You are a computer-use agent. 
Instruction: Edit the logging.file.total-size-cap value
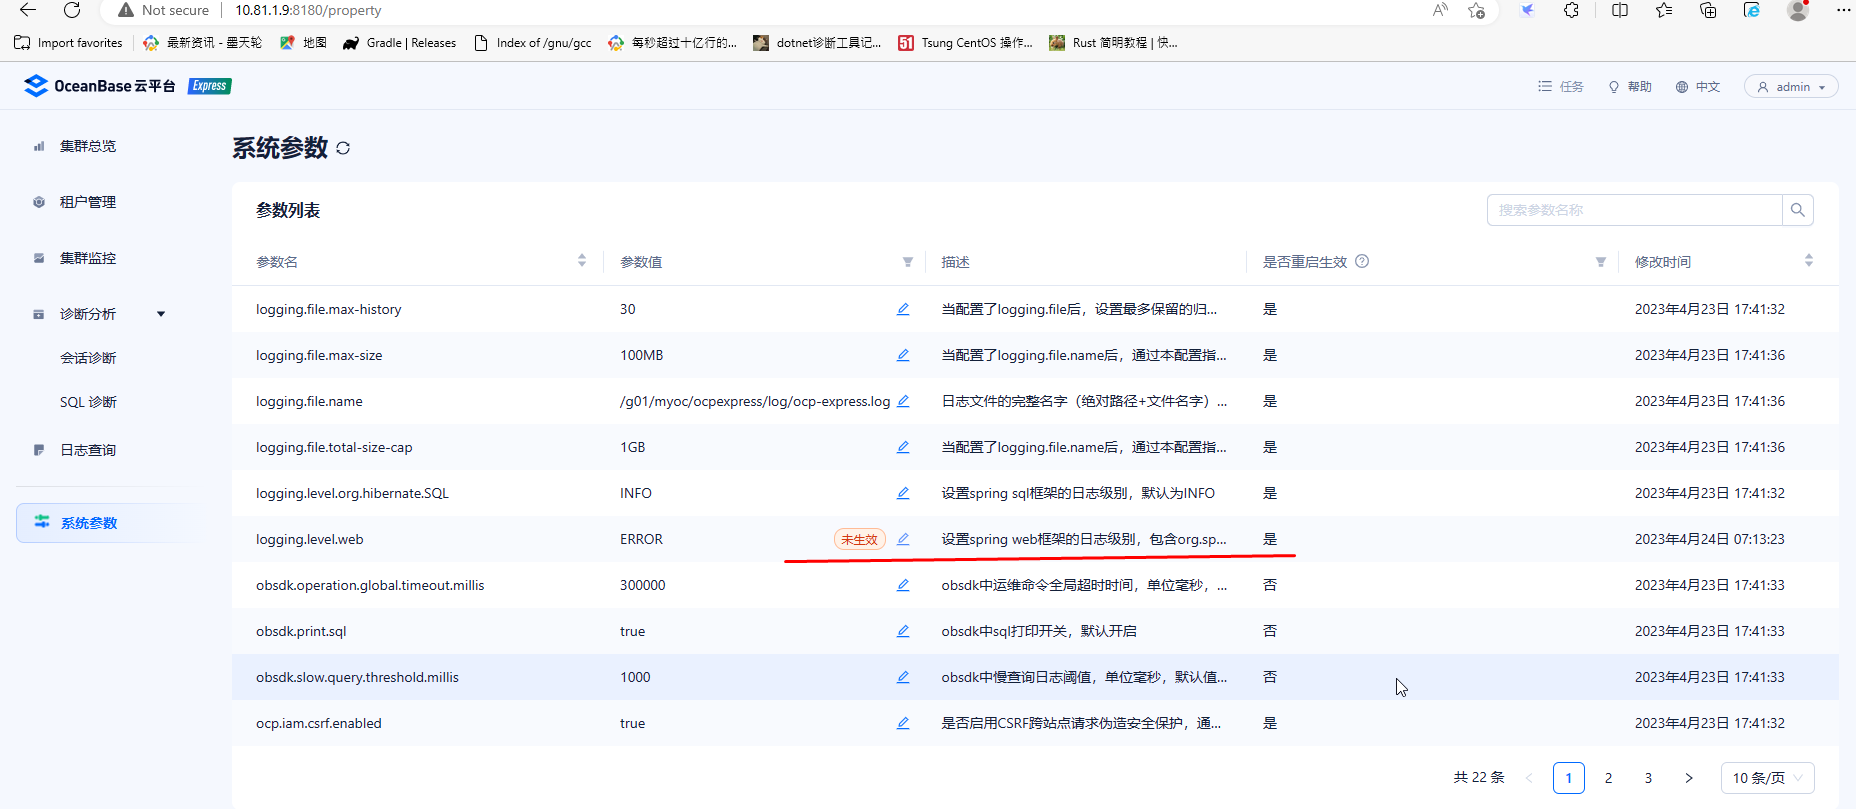(x=903, y=447)
